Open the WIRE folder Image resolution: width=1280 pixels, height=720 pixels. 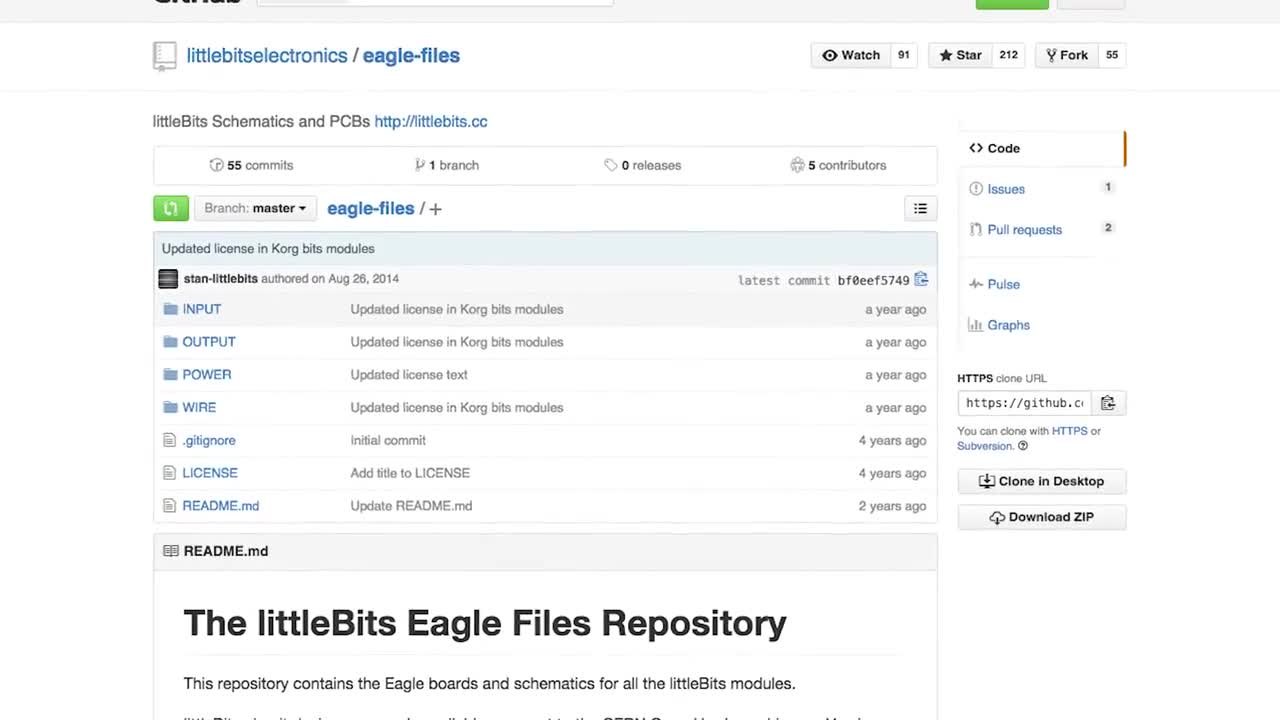tap(199, 408)
